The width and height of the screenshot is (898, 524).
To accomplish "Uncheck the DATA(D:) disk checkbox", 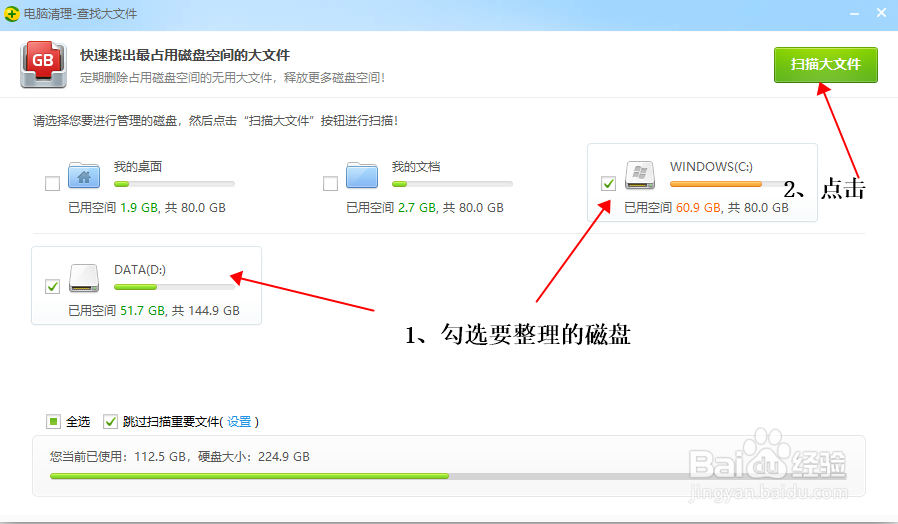I will [x=52, y=286].
